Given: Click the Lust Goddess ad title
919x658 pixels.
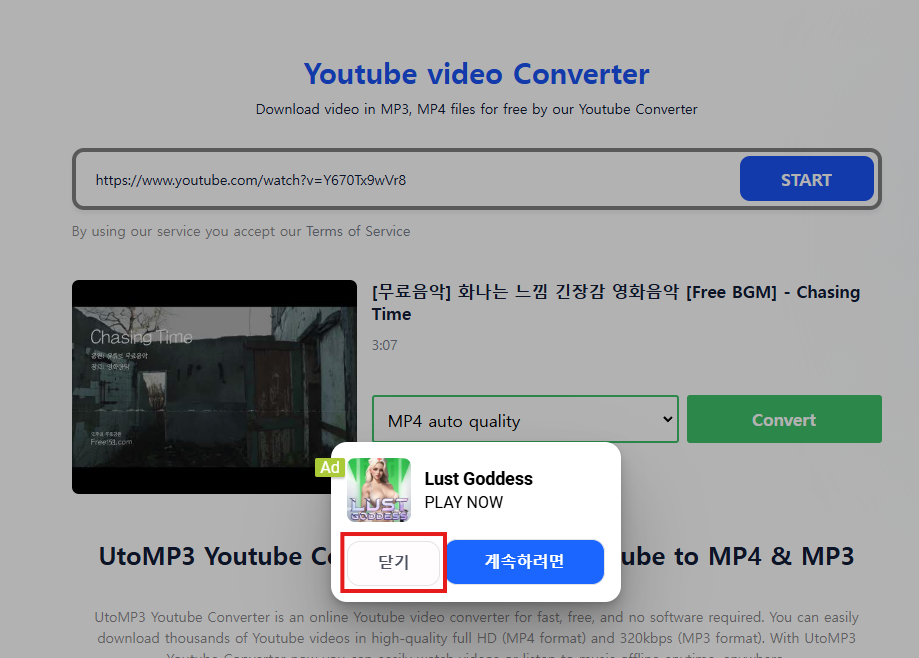Looking at the screenshot, I should (479, 479).
